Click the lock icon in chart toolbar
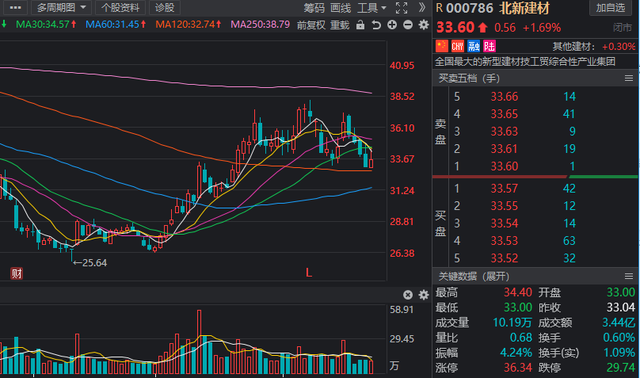Viewport: 640px width, 378px height. [360, 25]
